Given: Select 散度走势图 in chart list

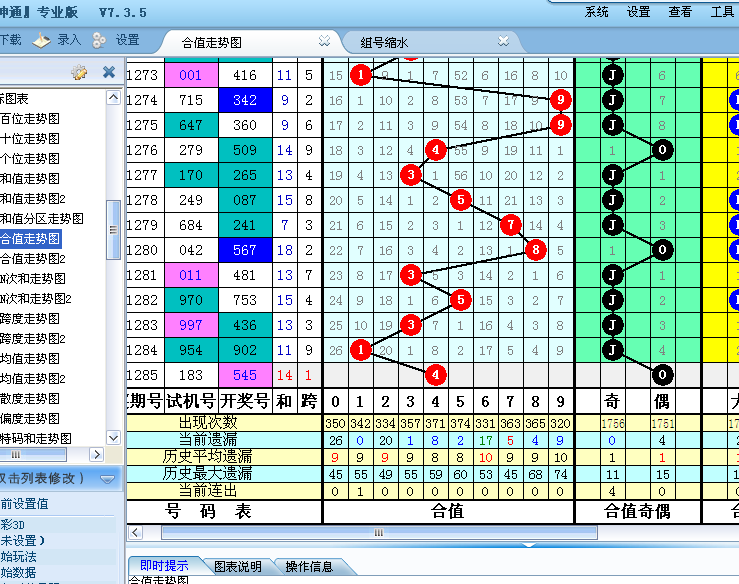Looking at the screenshot, I should point(30,399).
